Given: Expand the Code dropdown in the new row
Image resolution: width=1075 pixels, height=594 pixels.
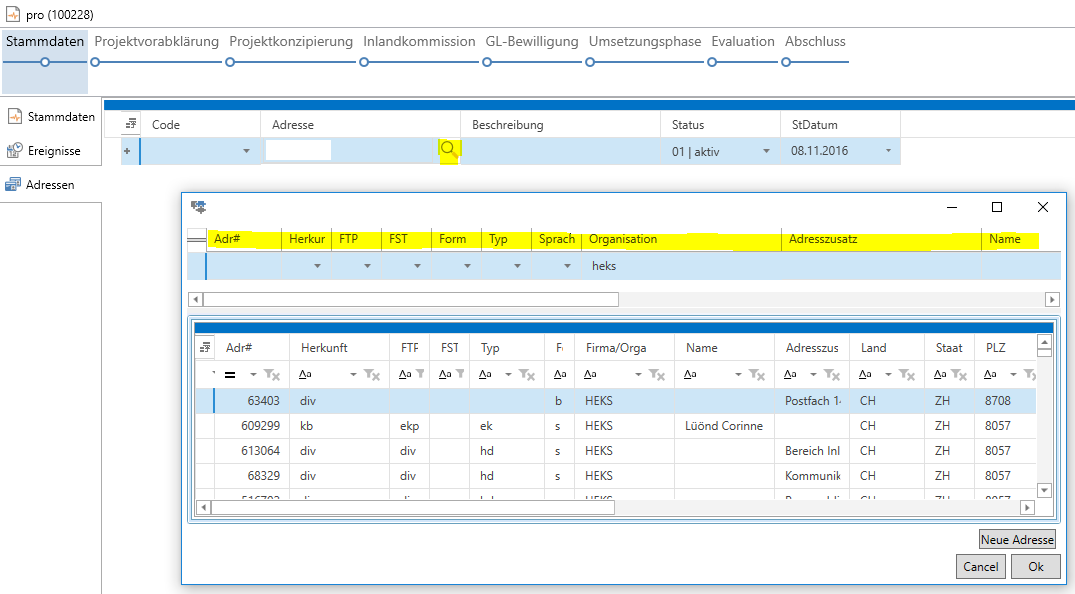Looking at the screenshot, I should [x=246, y=152].
